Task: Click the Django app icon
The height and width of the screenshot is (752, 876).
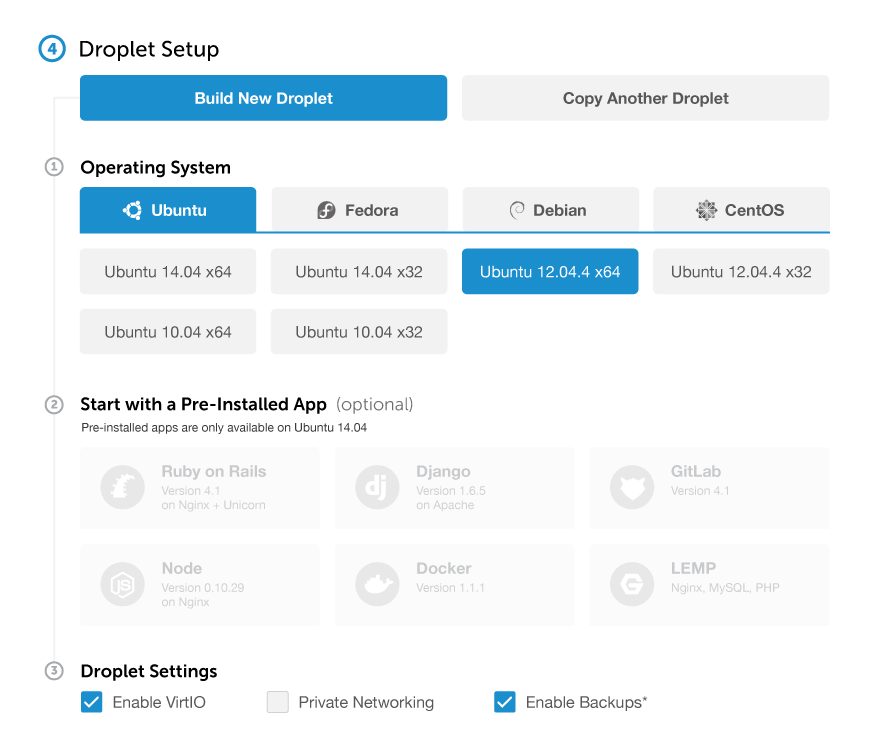Action: [x=377, y=487]
